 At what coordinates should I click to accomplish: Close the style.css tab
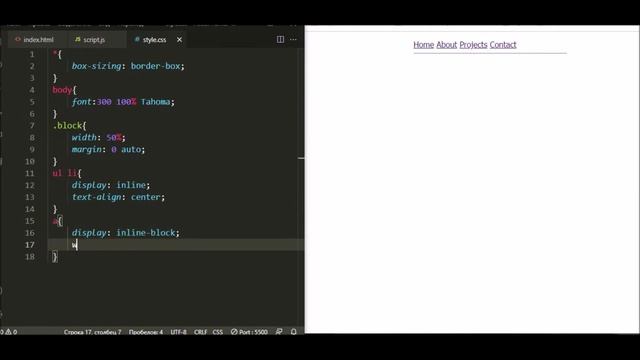tap(179, 40)
